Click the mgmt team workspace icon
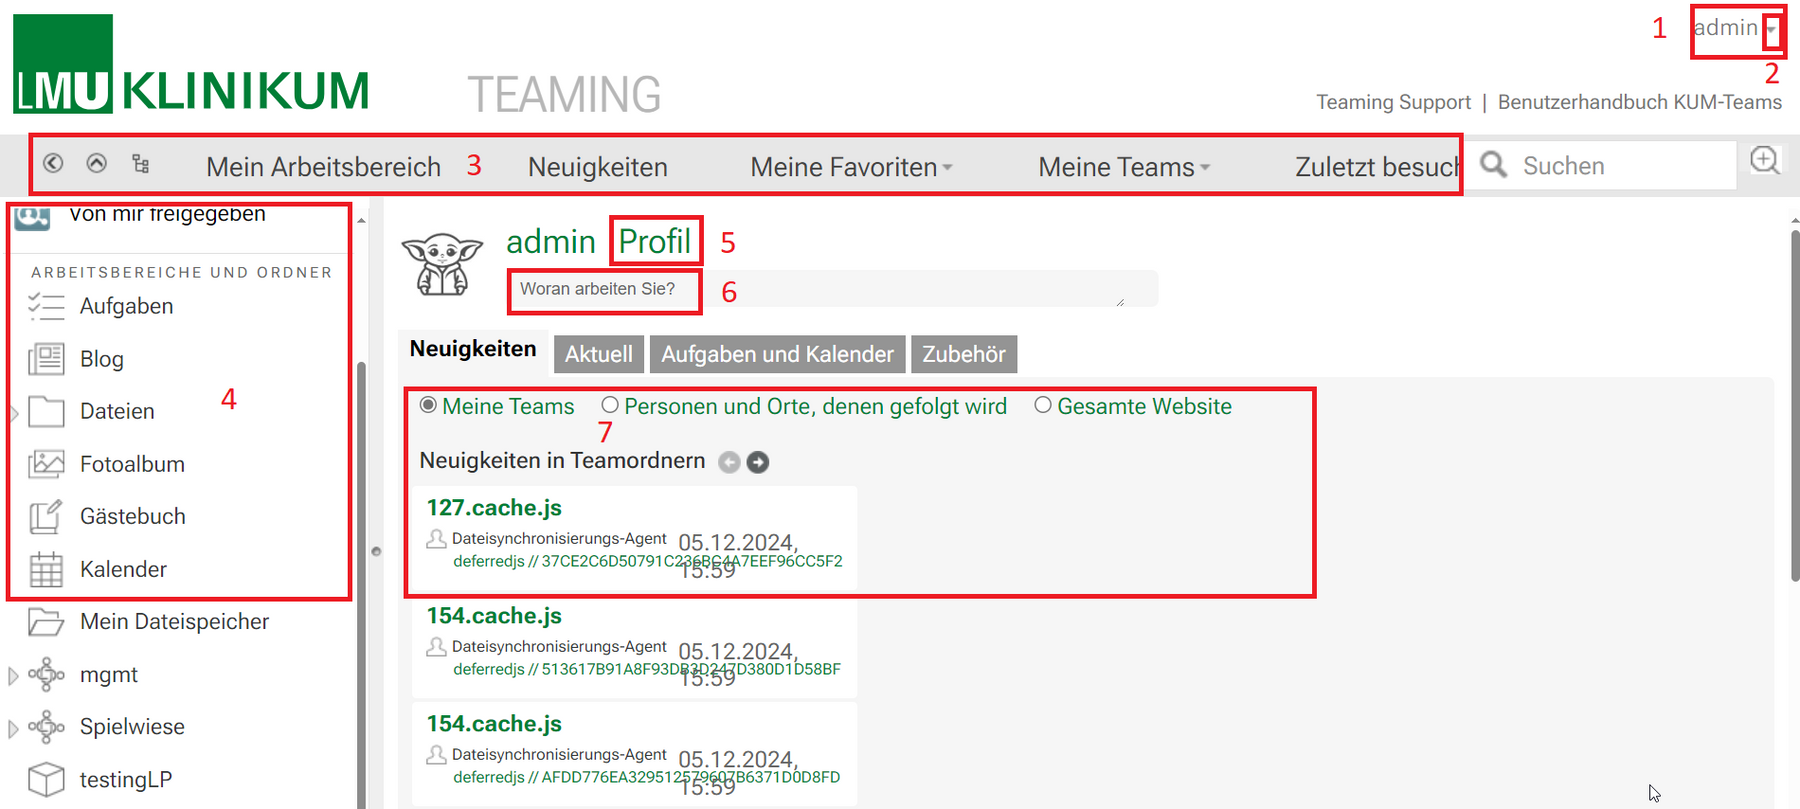 (46, 674)
